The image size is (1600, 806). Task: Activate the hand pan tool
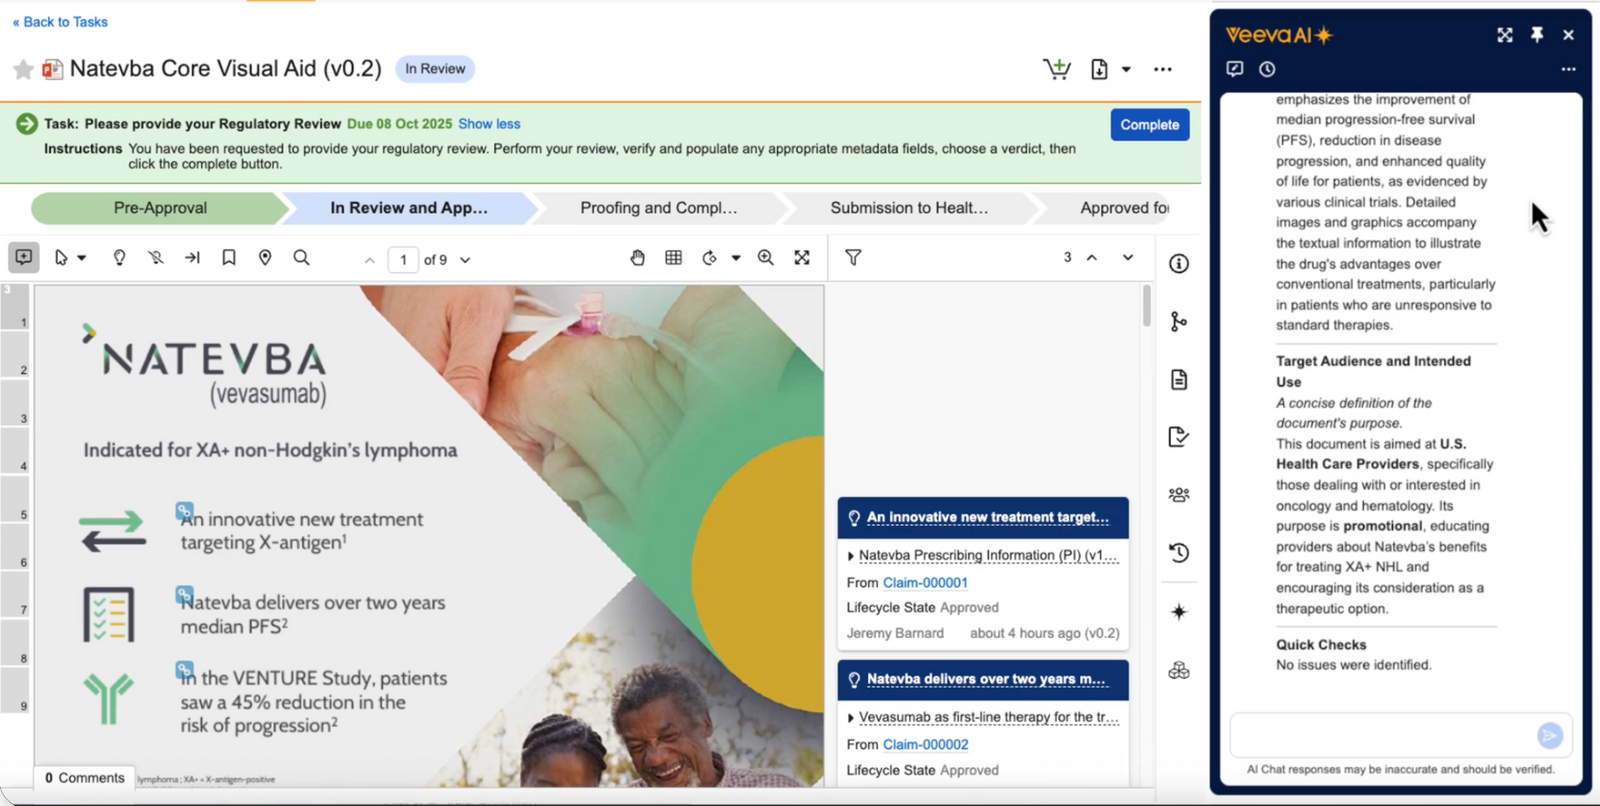click(x=637, y=258)
